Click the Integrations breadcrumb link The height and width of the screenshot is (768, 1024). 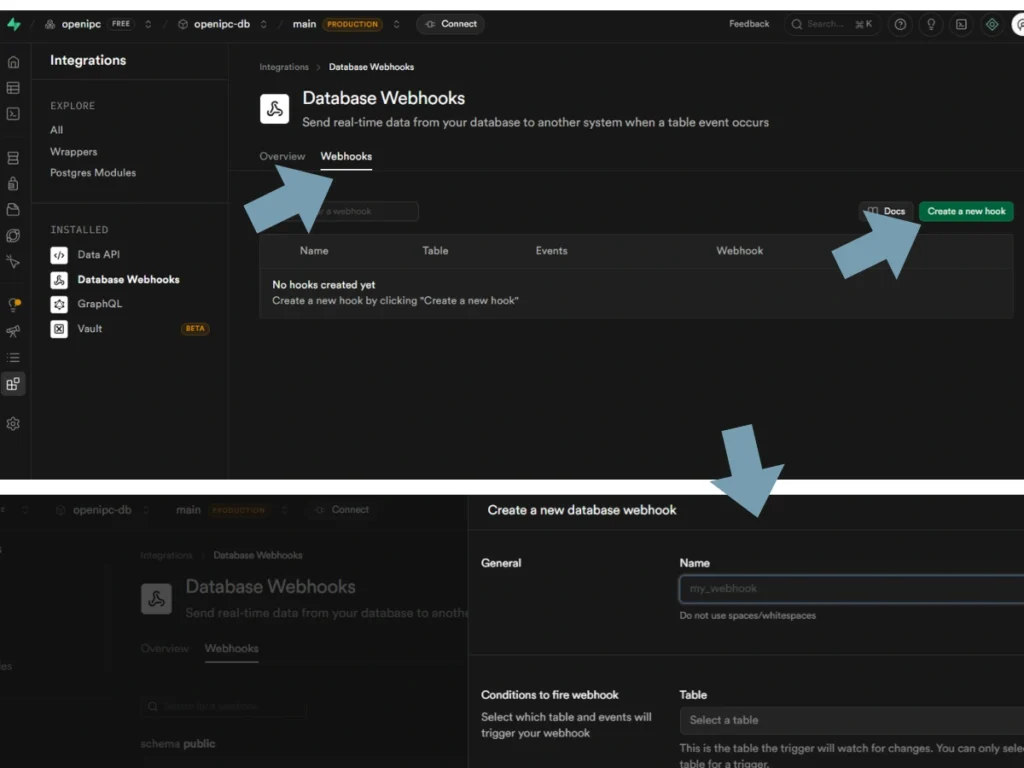(x=284, y=67)
